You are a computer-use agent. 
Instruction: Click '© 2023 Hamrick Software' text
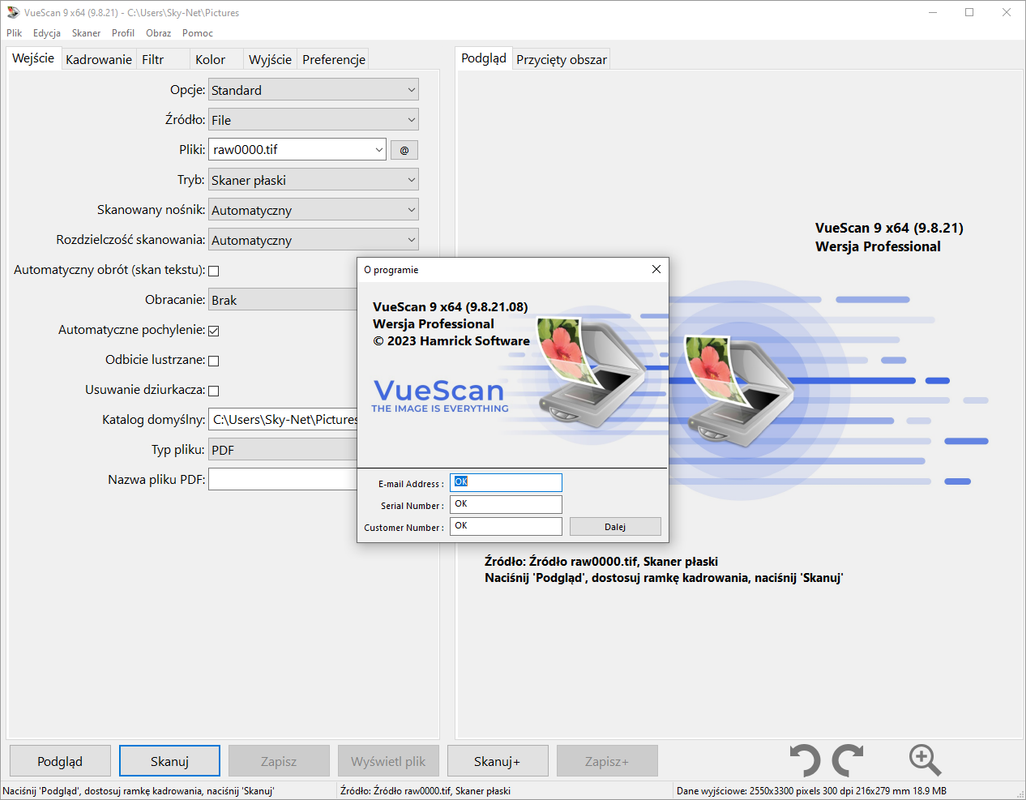[x=451, y=341]
